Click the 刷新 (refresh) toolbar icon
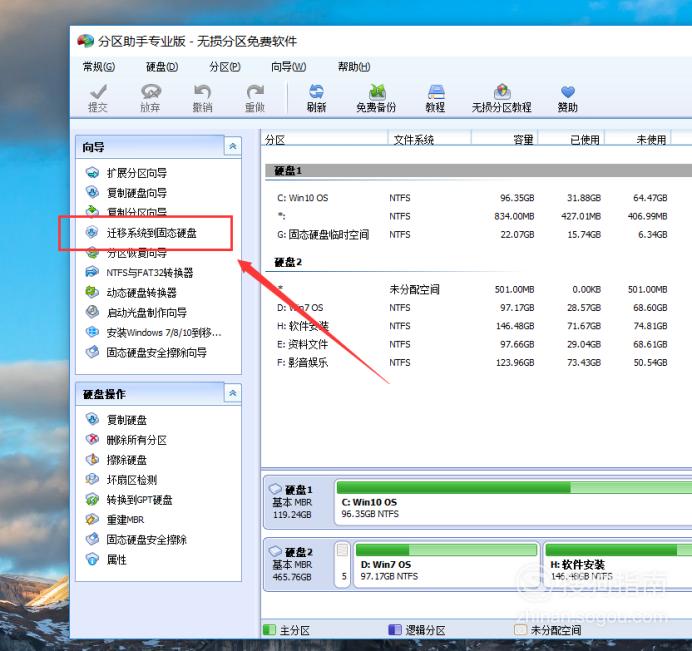Image resolution: width=692 pixels, height=651 pixels. pos(316,98)
